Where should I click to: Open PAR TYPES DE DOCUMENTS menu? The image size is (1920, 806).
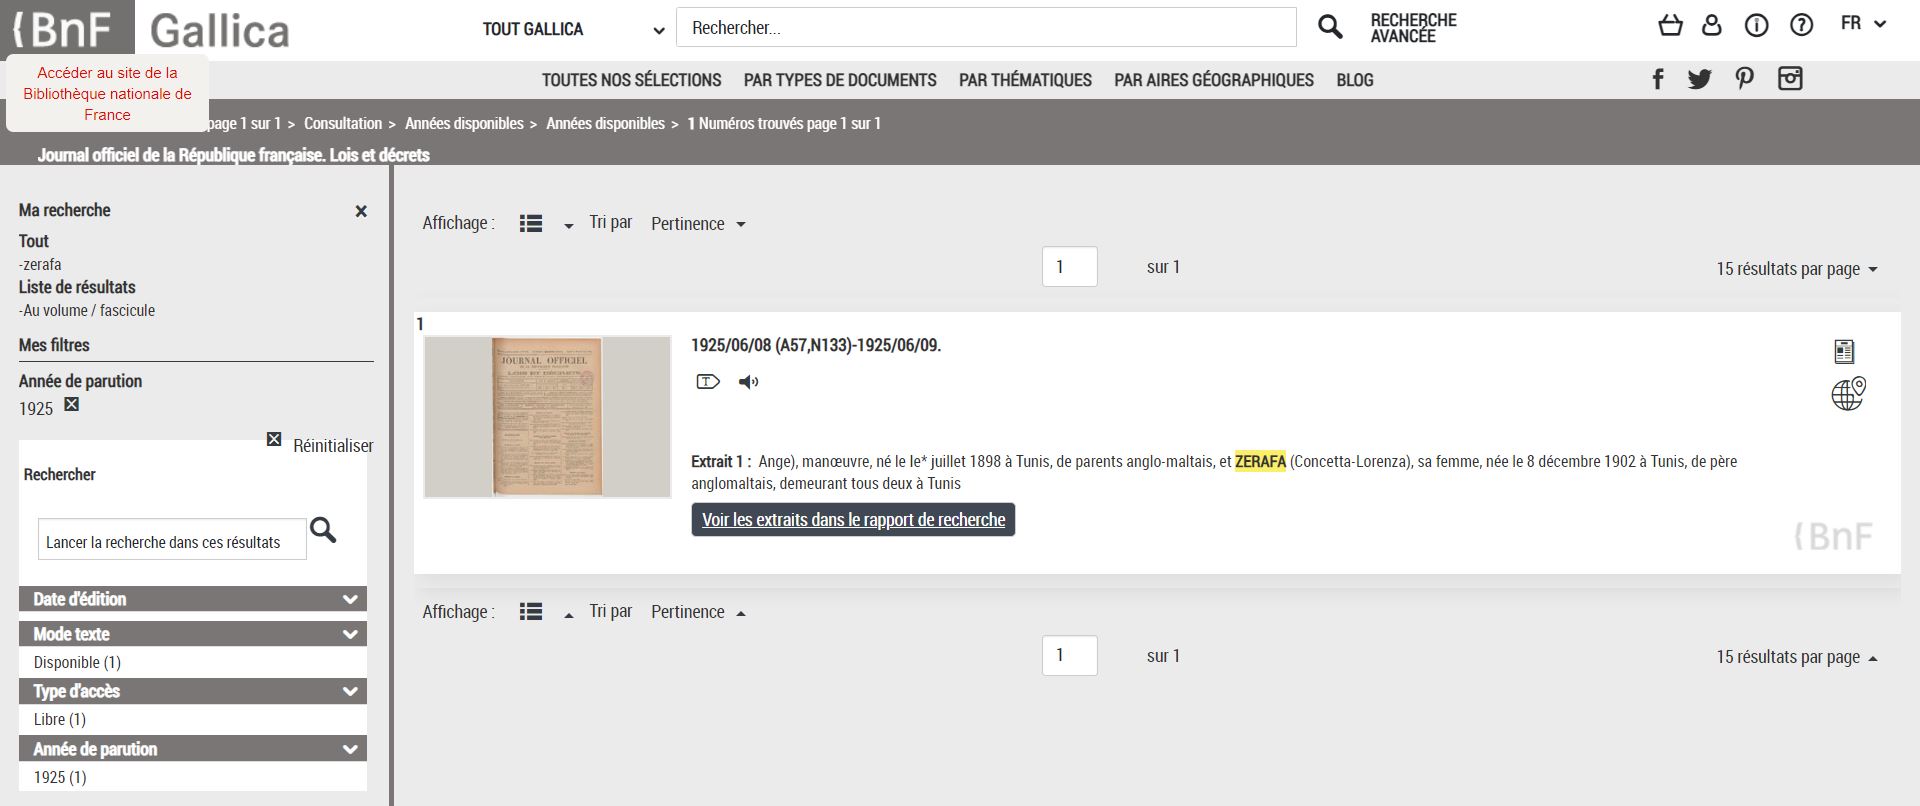pos(840,80)
